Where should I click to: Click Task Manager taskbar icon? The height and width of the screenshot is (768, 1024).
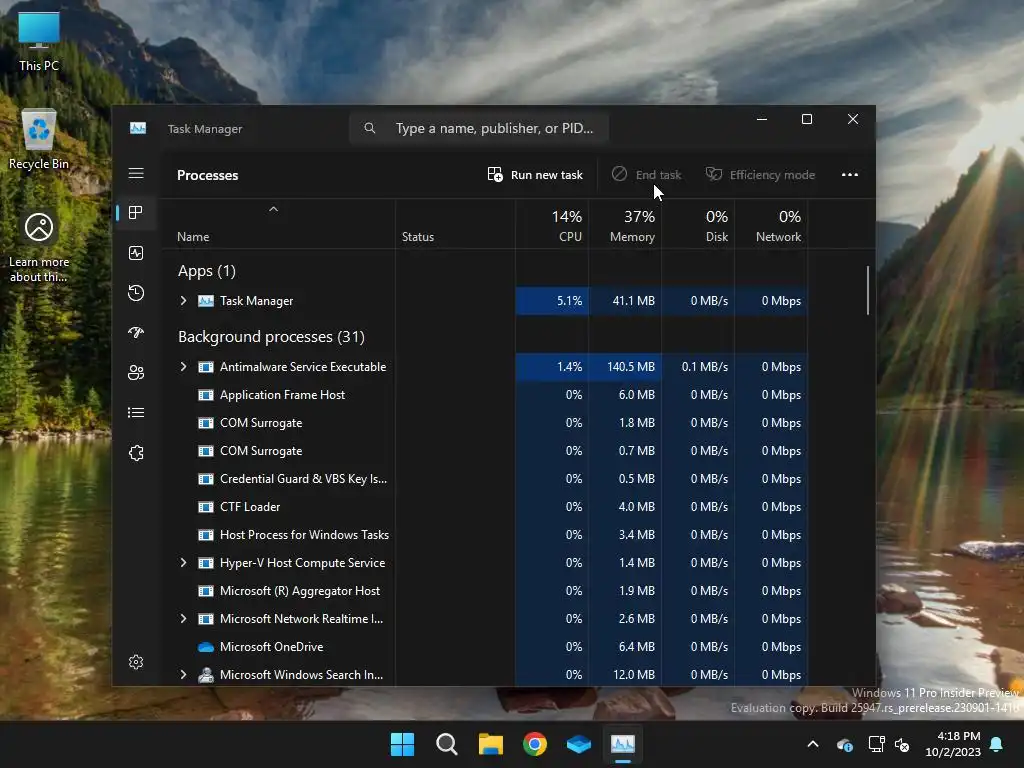622,744
